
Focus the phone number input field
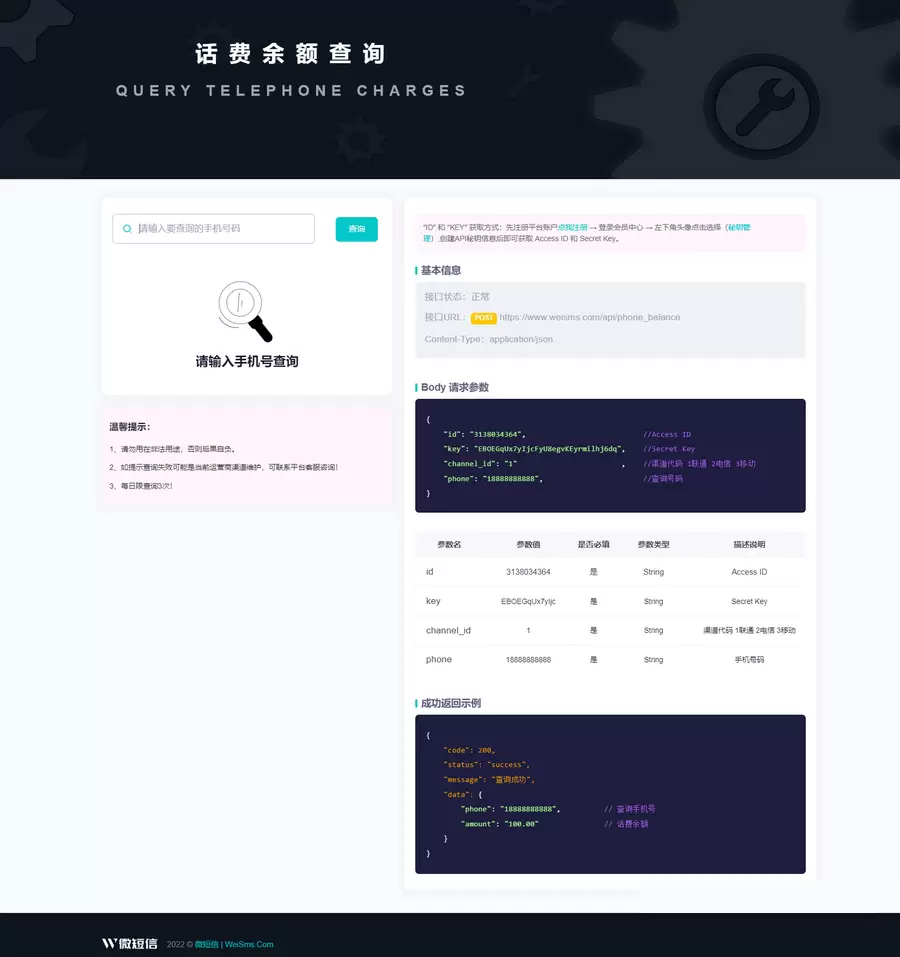point(214,229)
